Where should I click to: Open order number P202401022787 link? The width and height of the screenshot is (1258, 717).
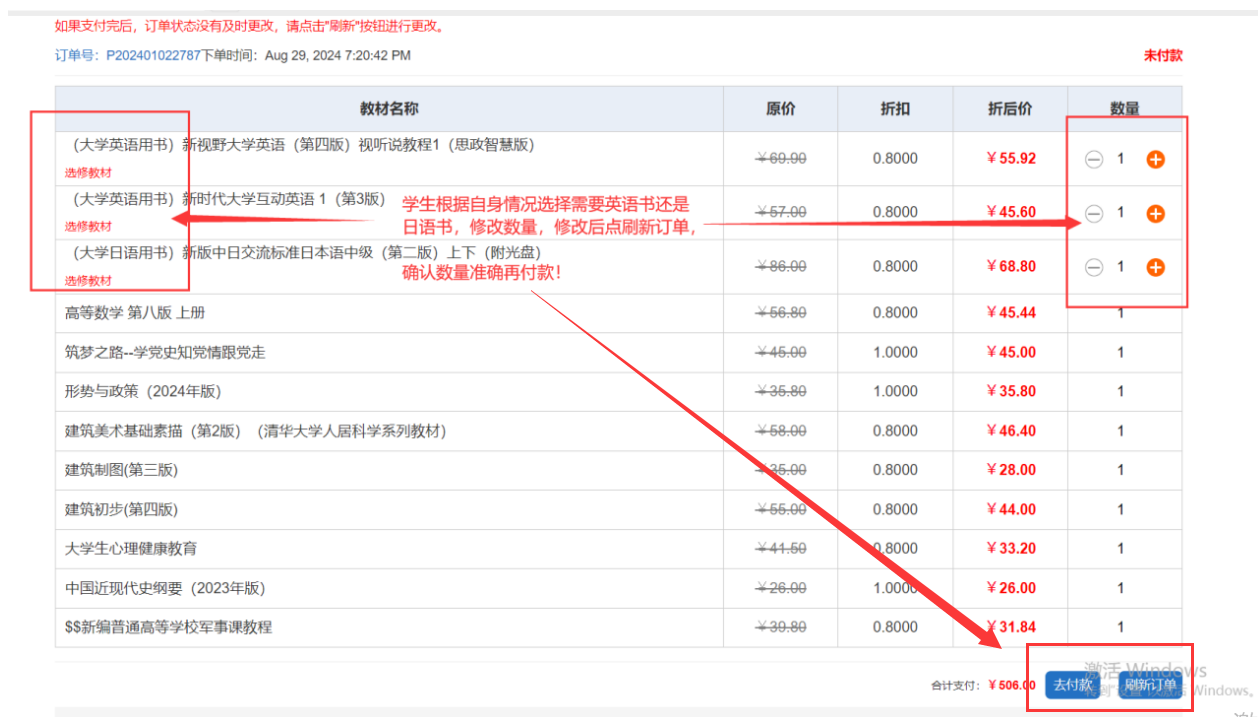click(x=154, y=55)
